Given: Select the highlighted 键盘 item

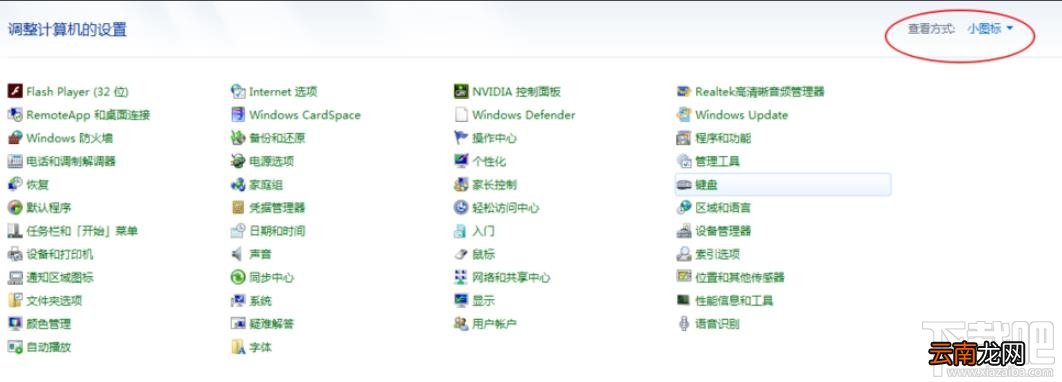Looking at the screenshot, I should 783,184.
